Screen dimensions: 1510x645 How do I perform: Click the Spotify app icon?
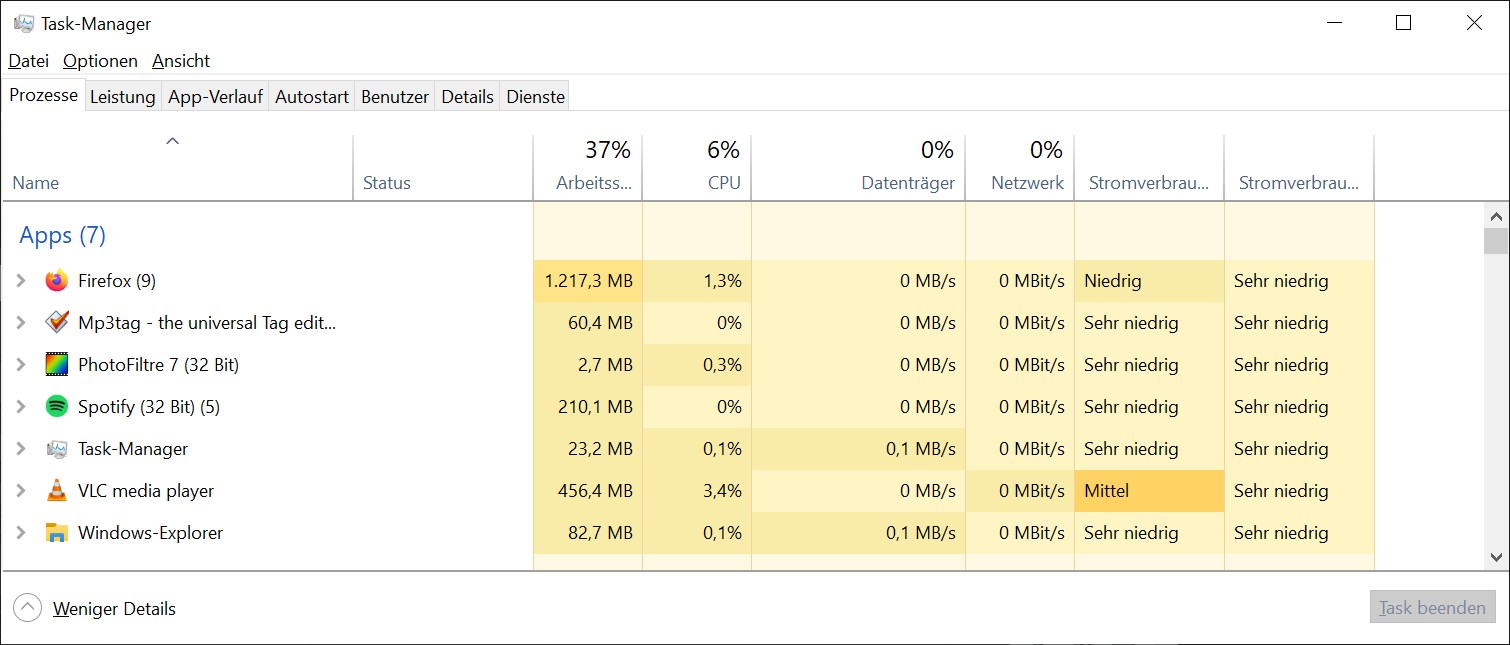(x=57, y=407)
